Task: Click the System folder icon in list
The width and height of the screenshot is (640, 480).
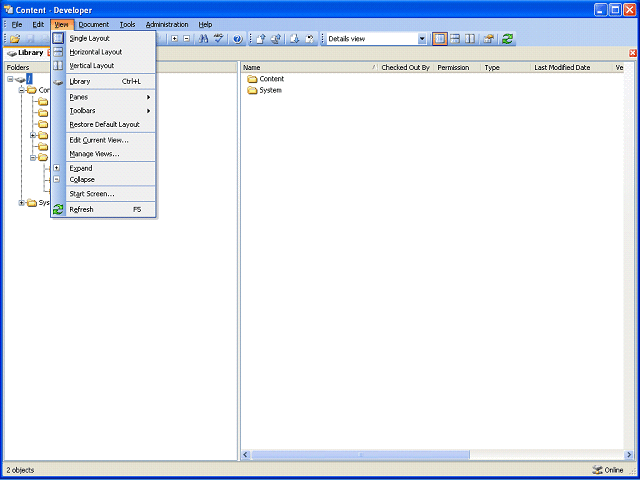Action: point(252,90)
